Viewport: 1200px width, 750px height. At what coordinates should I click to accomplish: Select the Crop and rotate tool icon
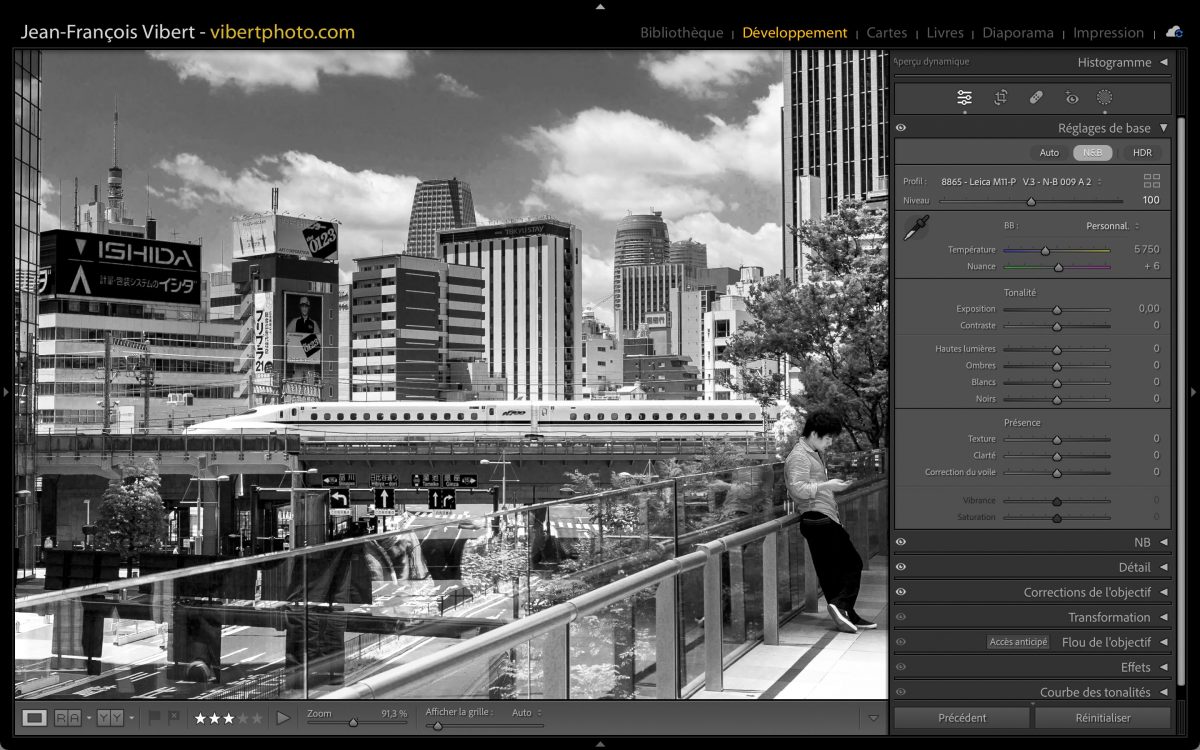pos(1000,97)
